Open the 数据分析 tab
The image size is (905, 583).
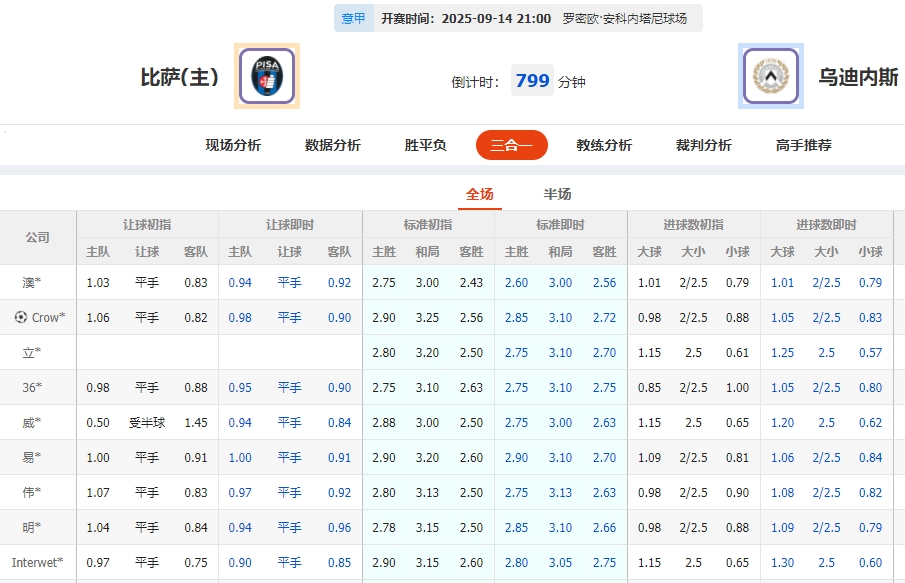click(332, 144)
